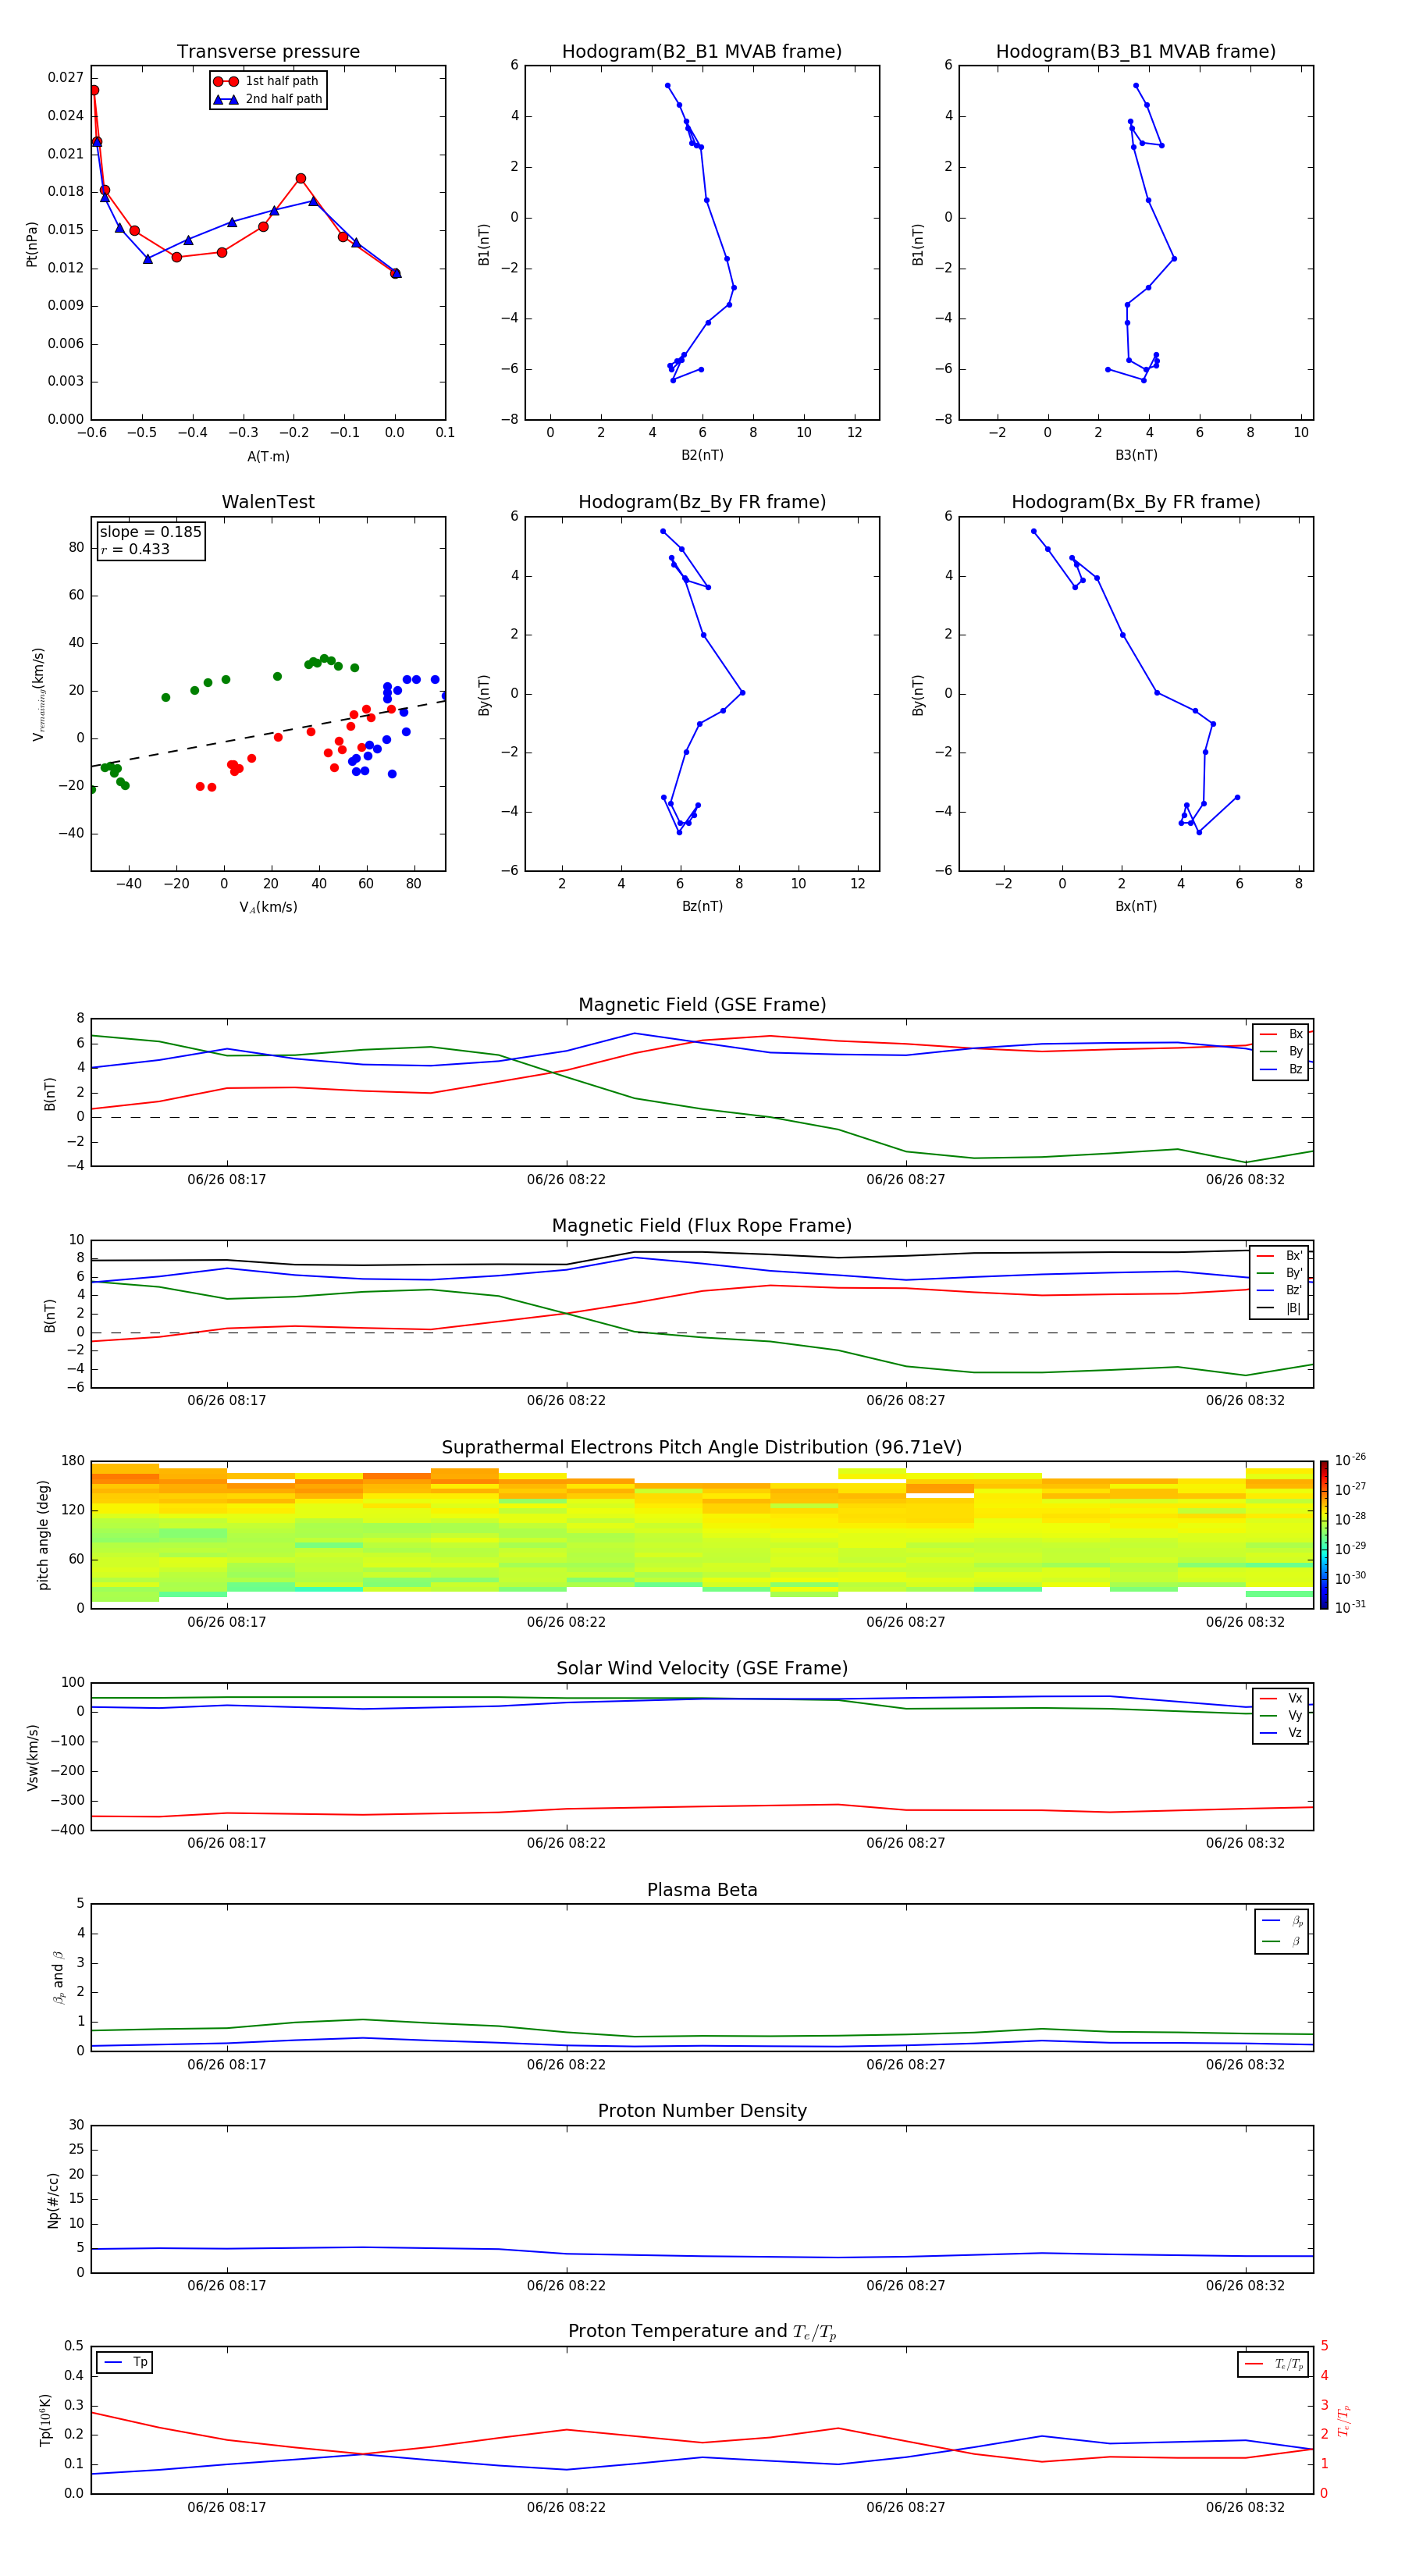1405x2576 pixels.
Task: Click the 'Proton Number Density' title
Action: (702, 2111)
